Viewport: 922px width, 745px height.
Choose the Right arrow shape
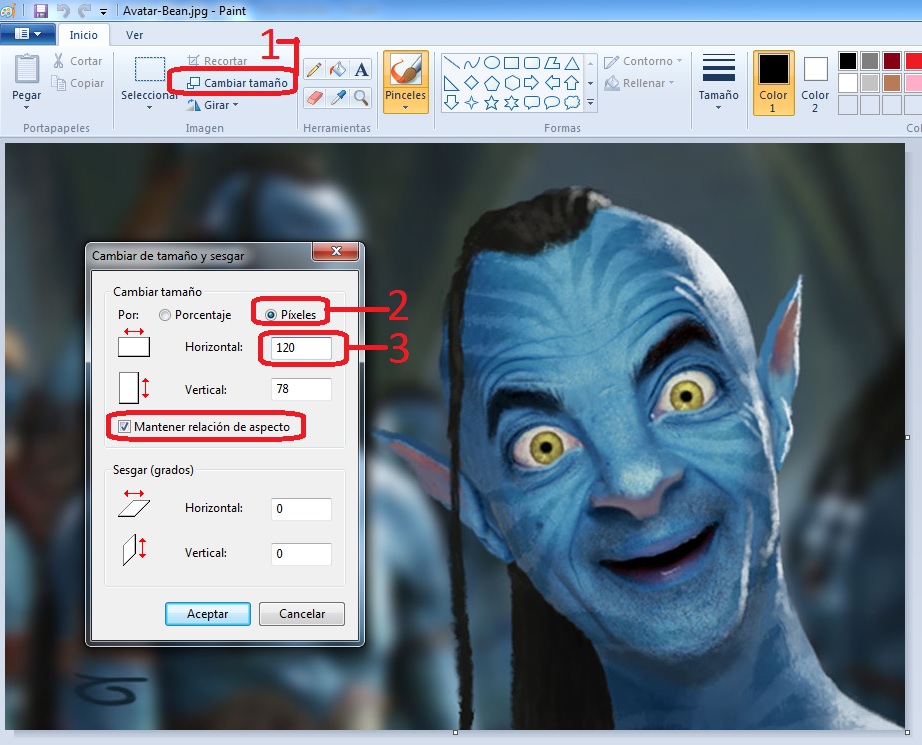(x=532, y=83)
